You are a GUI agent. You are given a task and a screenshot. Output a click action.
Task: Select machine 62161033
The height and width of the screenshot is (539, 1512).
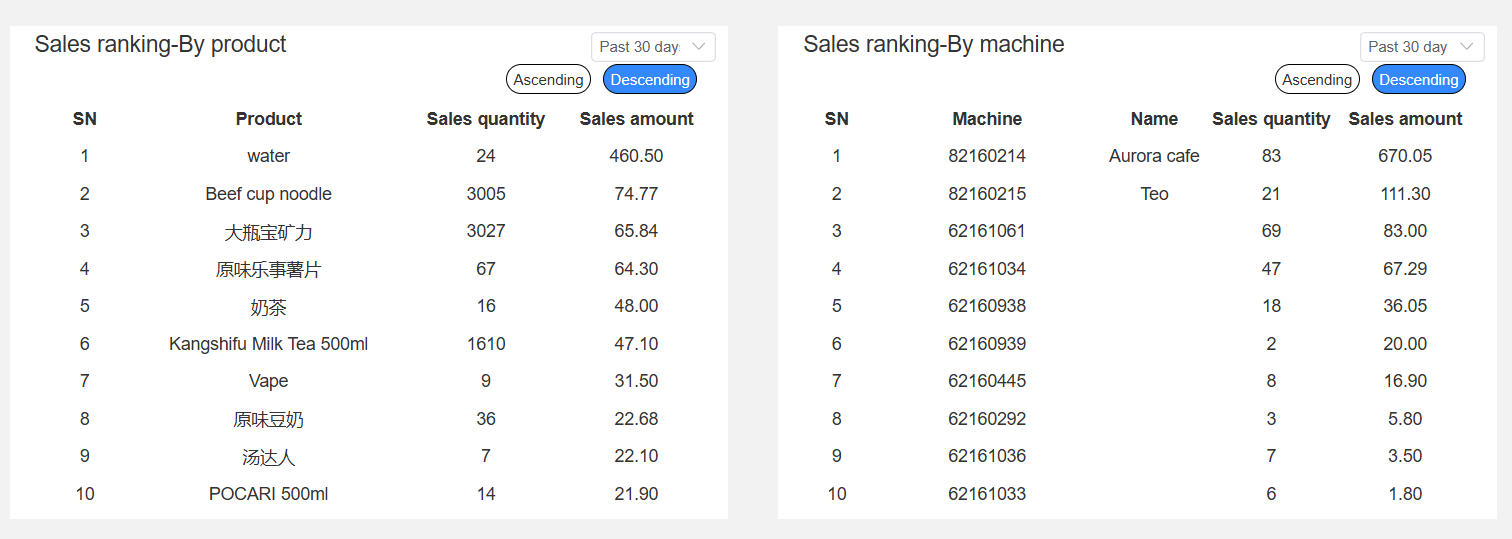[987, 494]
